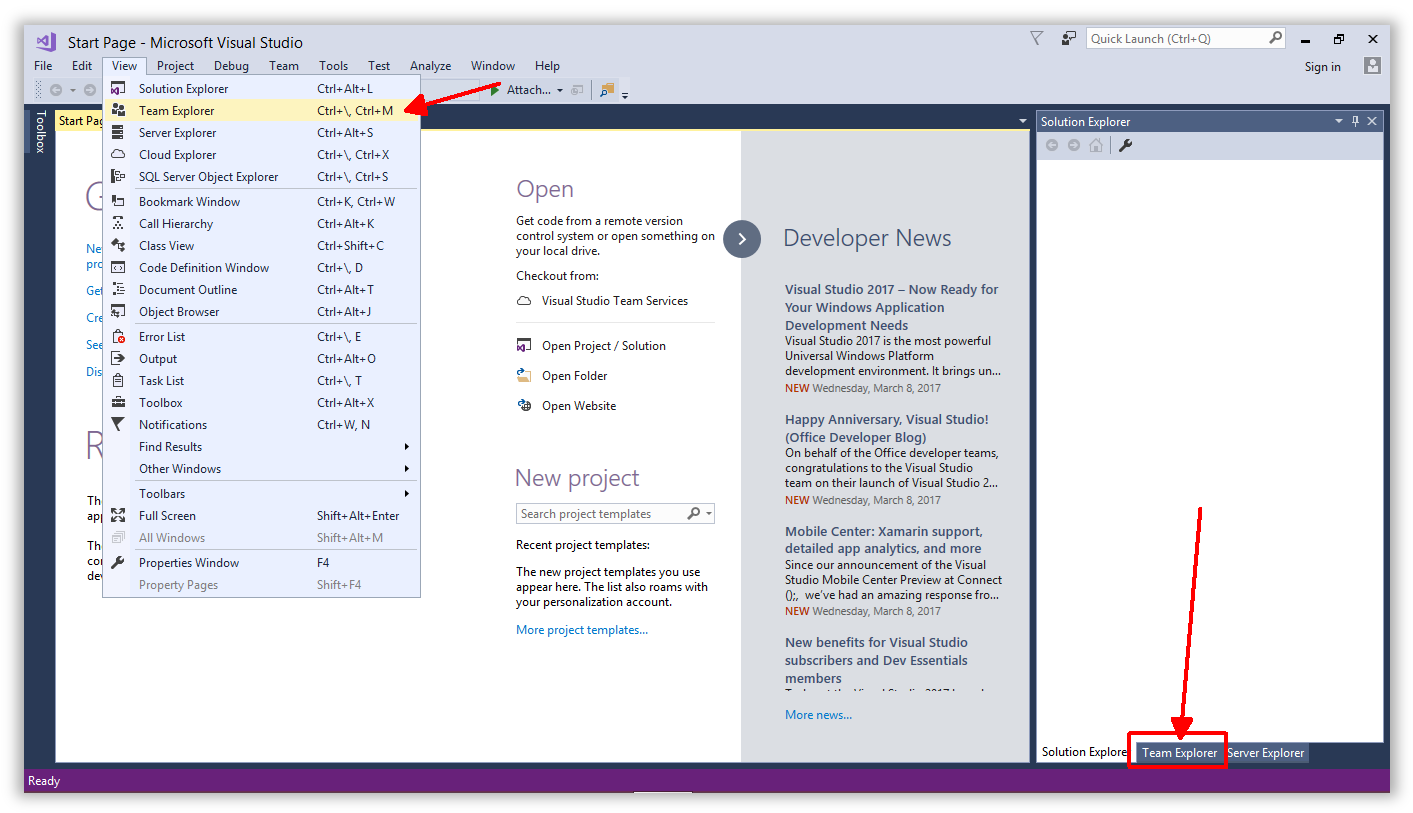Open the Tools menu

click(x=333, y=66)
